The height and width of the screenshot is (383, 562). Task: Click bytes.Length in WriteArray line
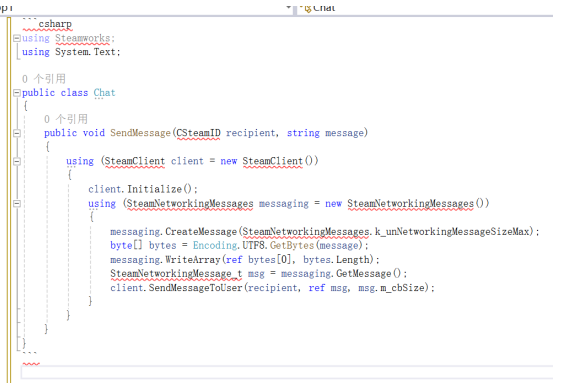(336, 259)
